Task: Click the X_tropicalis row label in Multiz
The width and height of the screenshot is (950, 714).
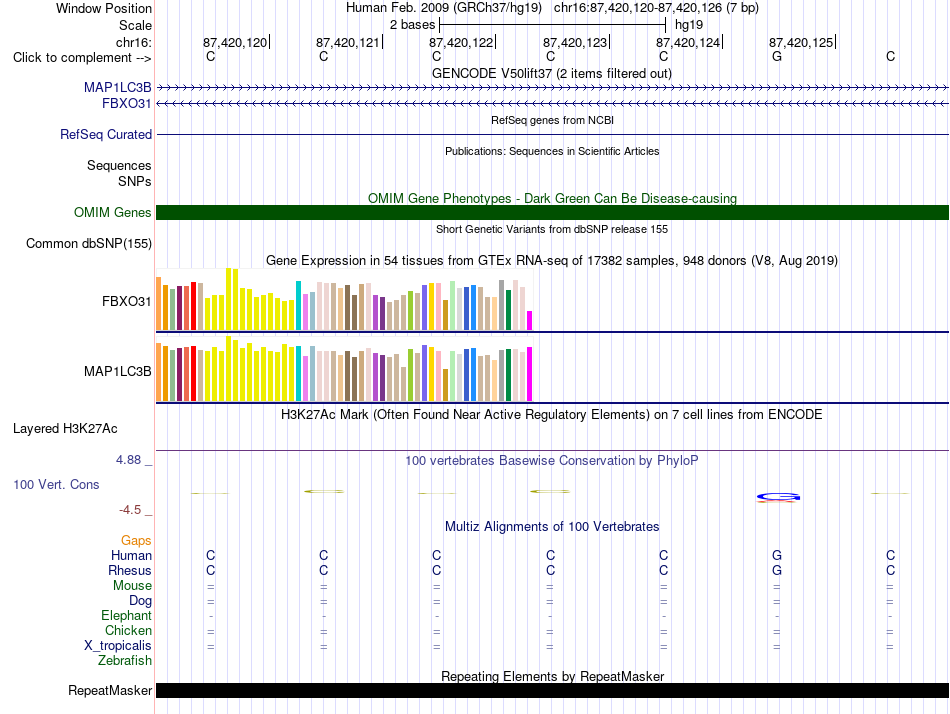Action: 118,646
